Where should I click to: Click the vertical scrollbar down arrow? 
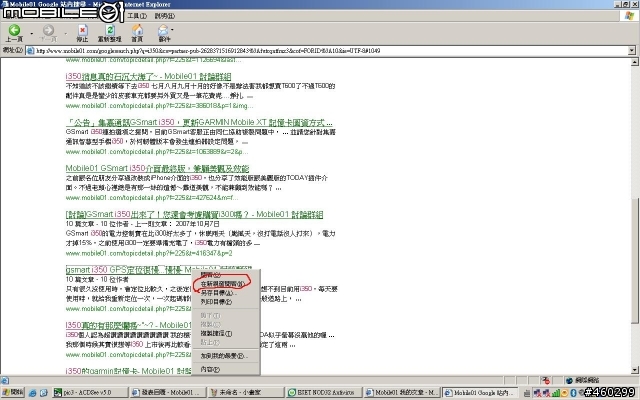point(635,370)
